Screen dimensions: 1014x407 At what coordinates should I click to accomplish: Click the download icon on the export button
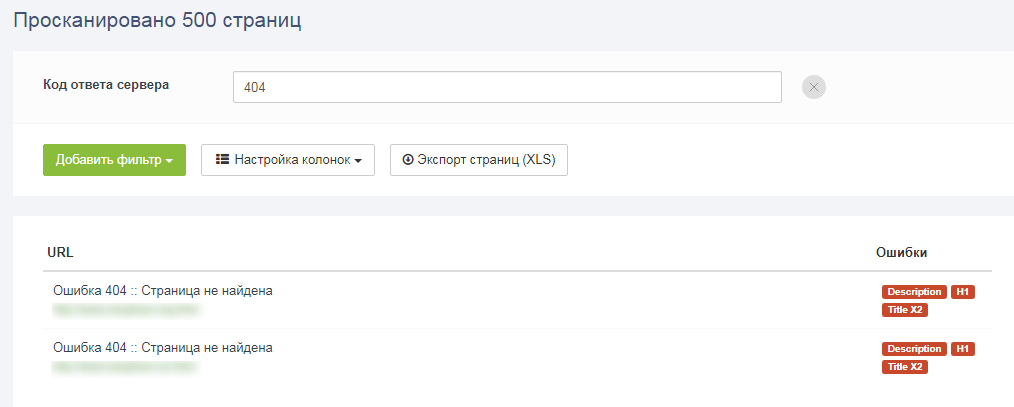pyautogui.click(x=407, y=159)
